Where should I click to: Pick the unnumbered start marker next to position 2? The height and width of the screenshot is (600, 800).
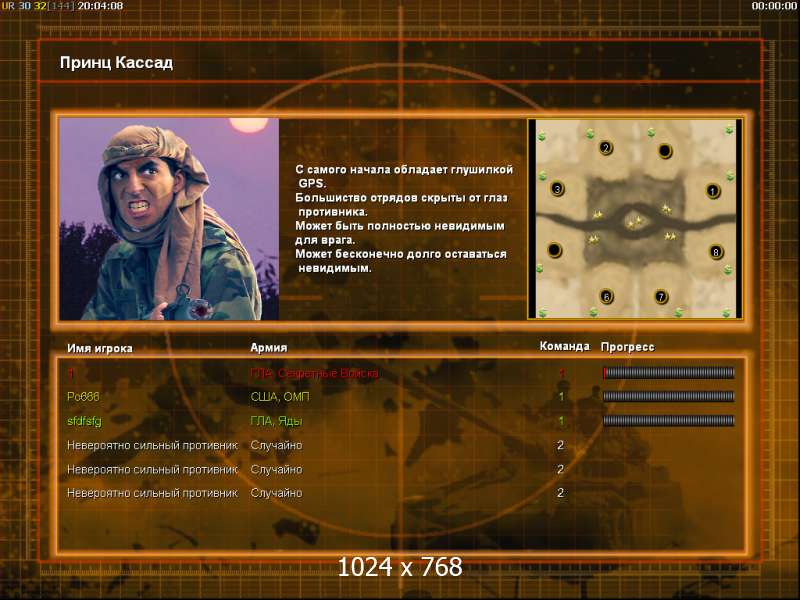tap(665, 151)
